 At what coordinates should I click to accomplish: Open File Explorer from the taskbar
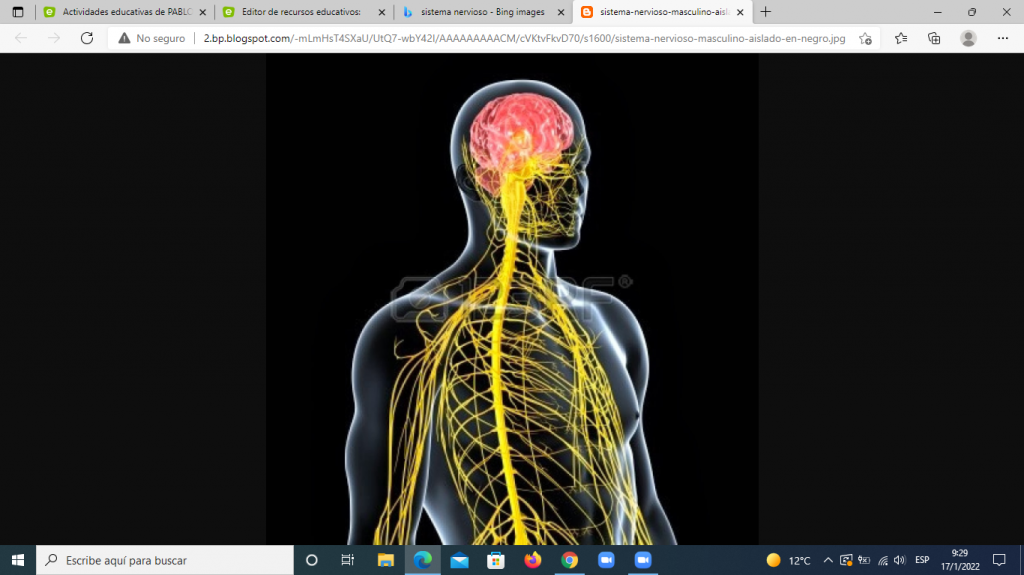pos(385,560)
